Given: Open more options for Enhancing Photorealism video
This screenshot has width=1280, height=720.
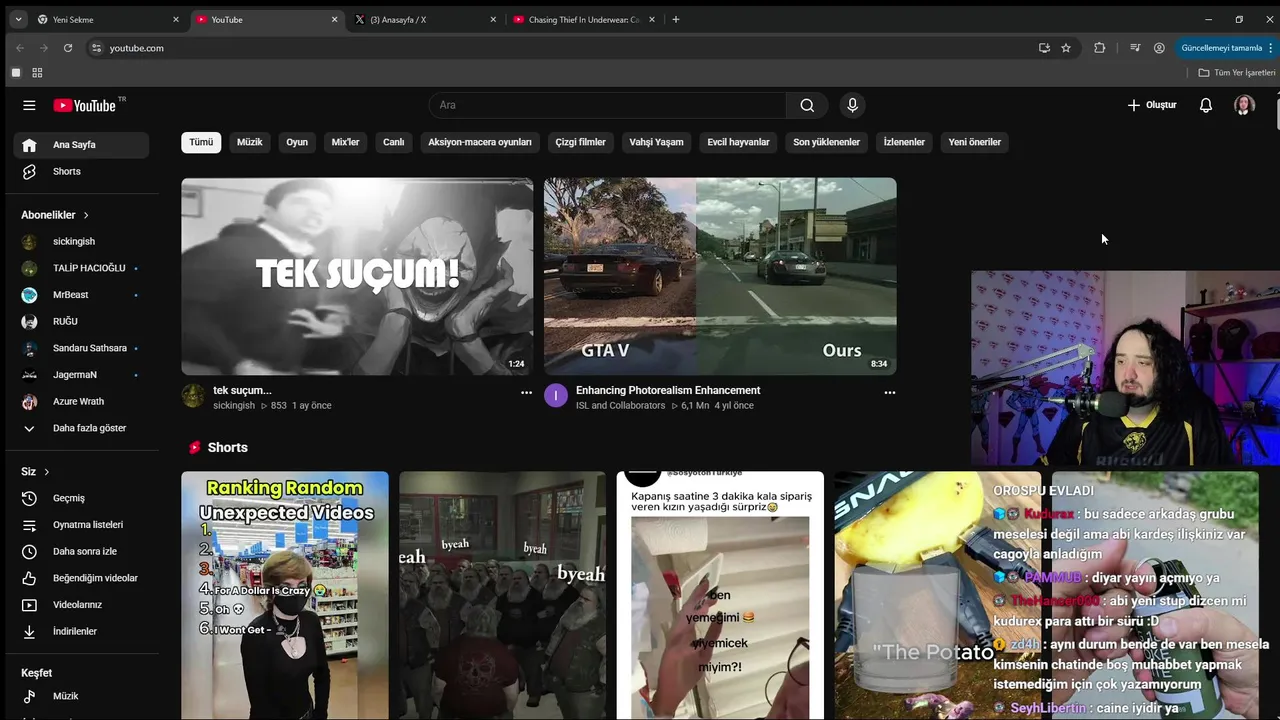Looking at the screenshot, I should 889,393.
